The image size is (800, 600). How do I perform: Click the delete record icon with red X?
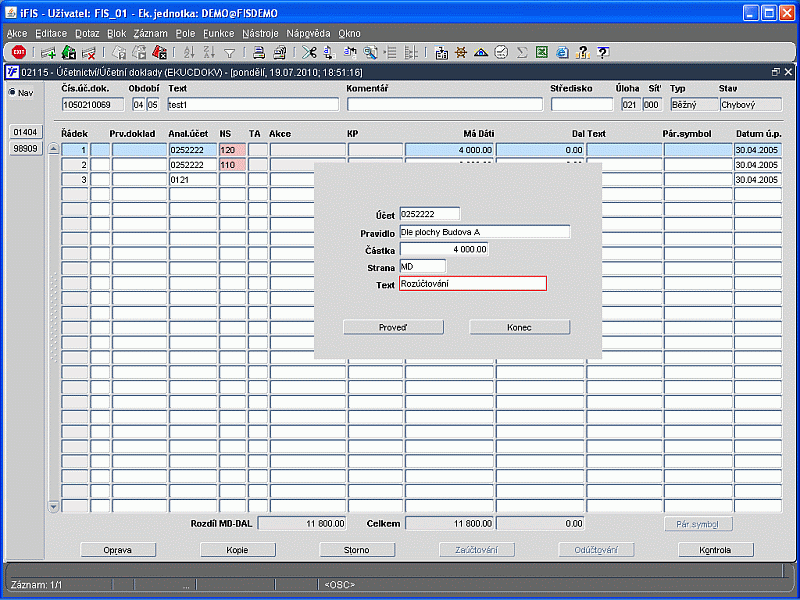pyautogui.click(x=89, y=52)
